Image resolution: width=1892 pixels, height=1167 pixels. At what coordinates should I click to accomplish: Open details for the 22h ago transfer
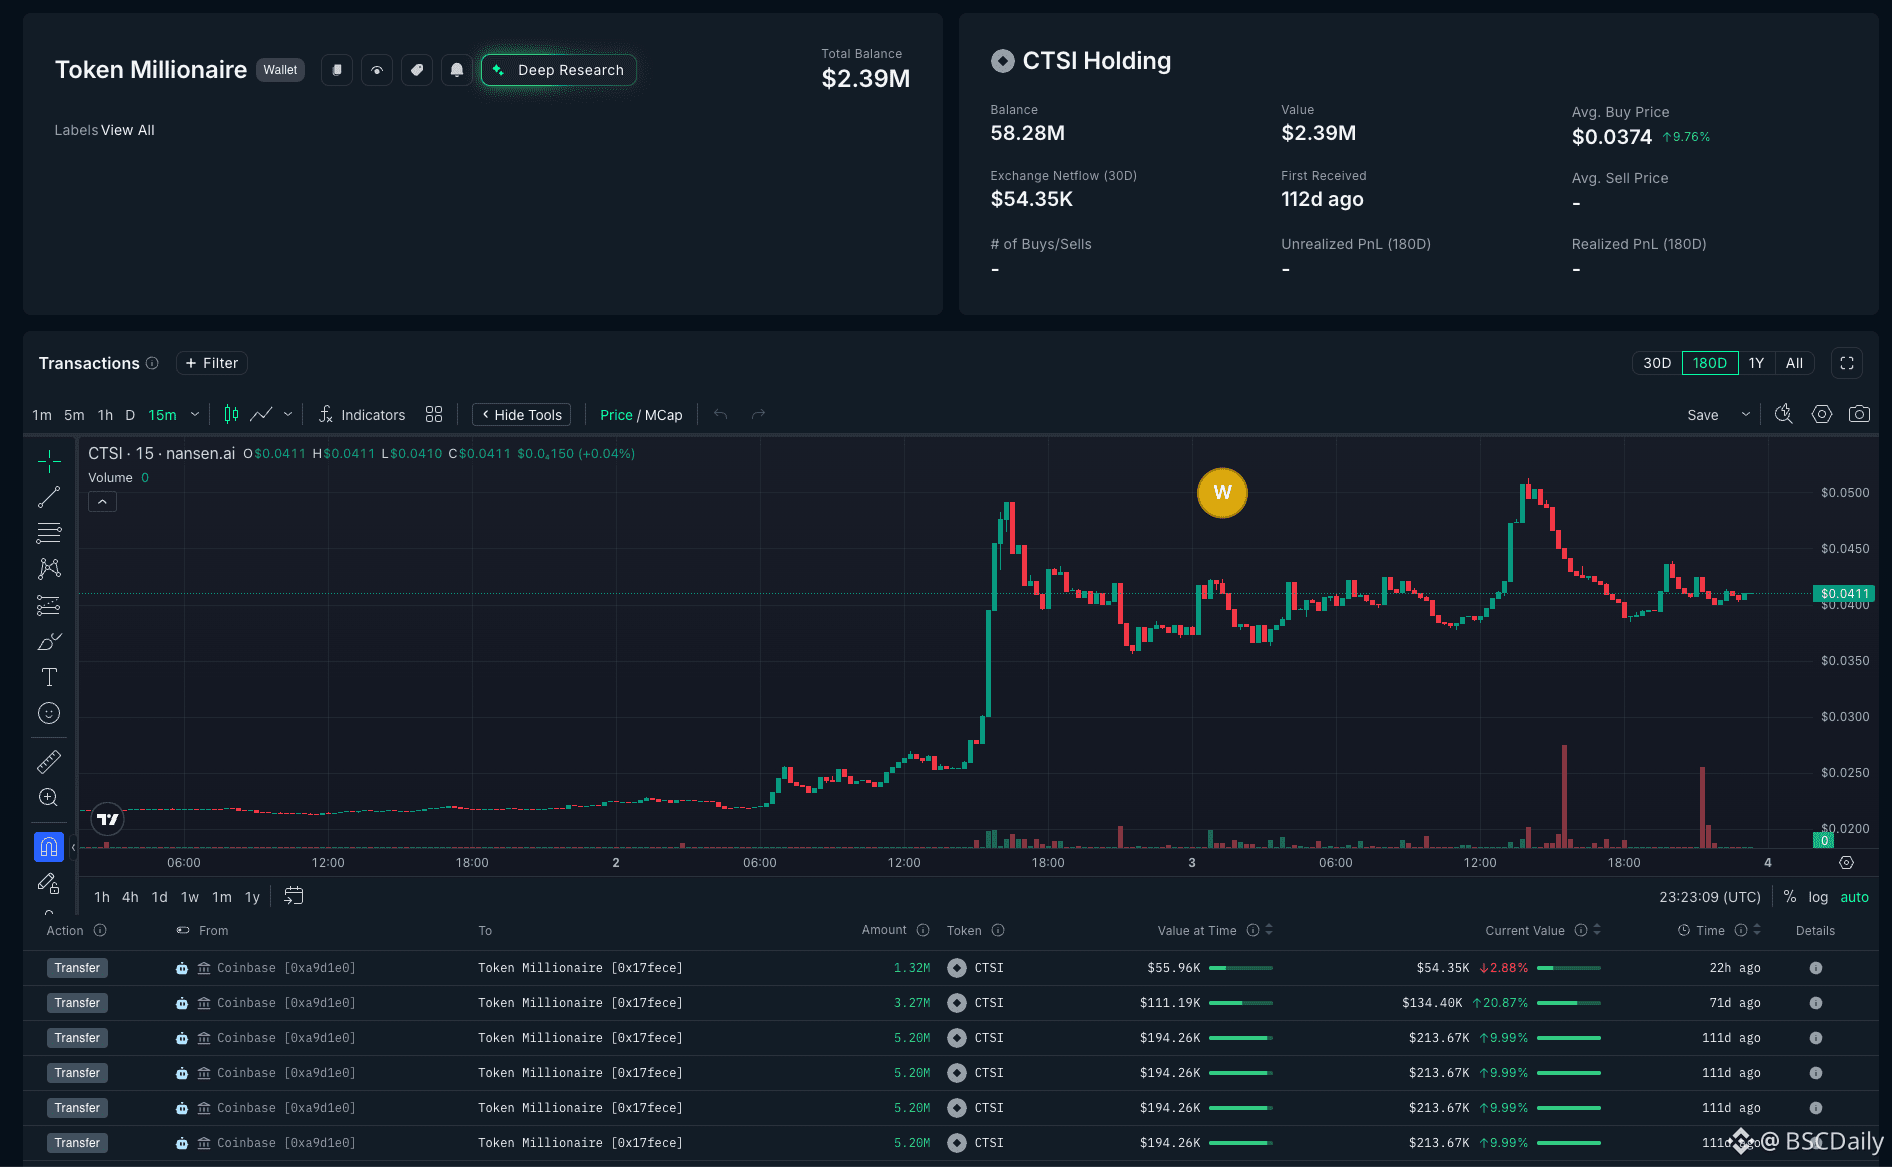[1816, 968]
